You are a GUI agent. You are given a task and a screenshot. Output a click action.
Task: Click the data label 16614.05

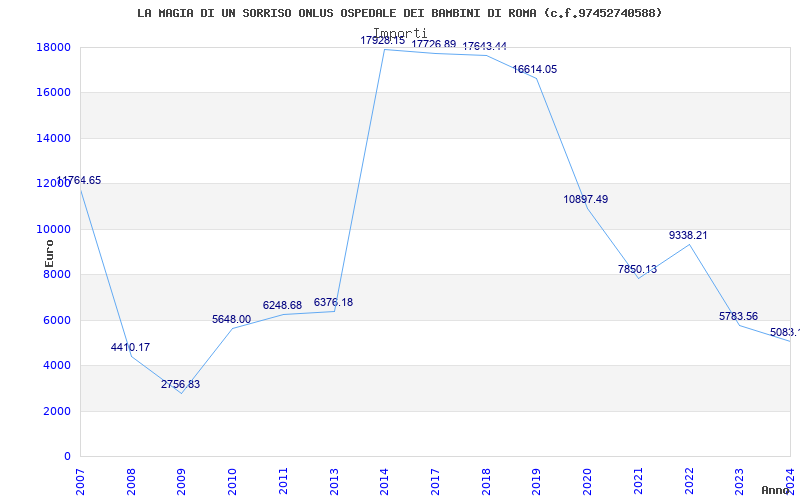click(x=535, y=70)
